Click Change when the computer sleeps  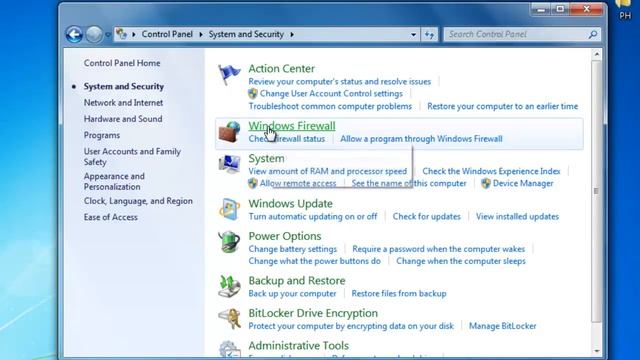tap(461, 261)
